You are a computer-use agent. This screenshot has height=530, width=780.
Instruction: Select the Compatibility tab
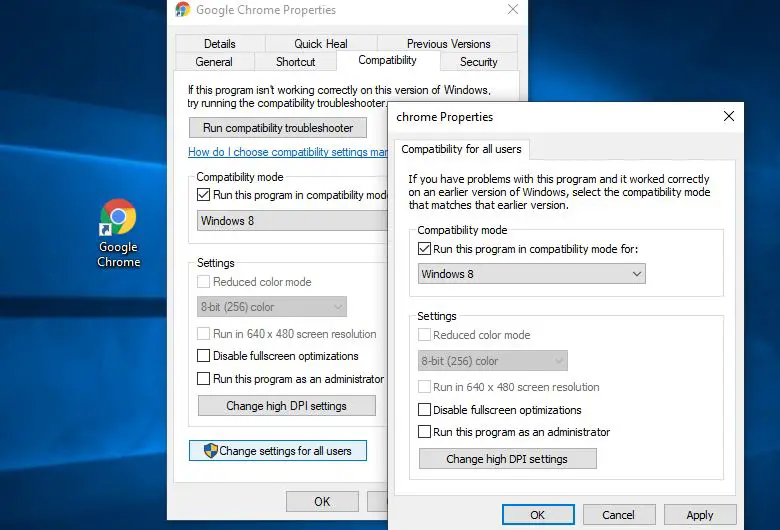[388, 60]
